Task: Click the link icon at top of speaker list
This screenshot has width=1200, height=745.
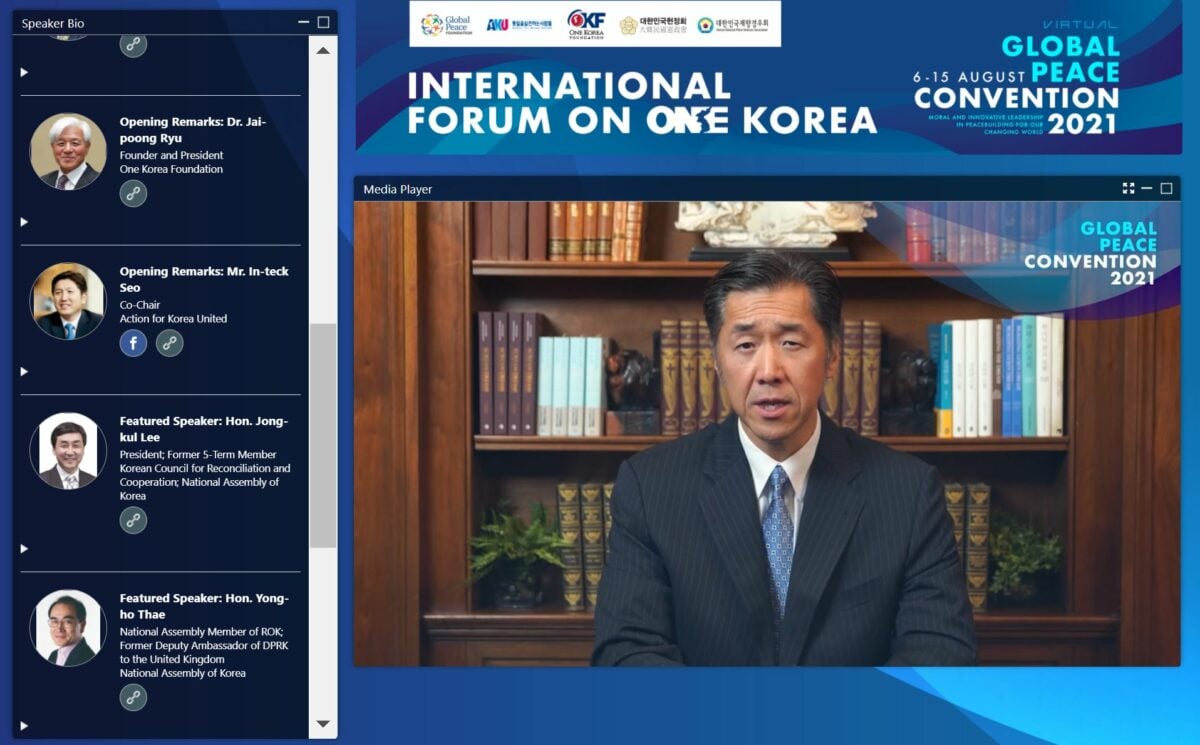Action: pyautogui.click(x=133, y=44)
